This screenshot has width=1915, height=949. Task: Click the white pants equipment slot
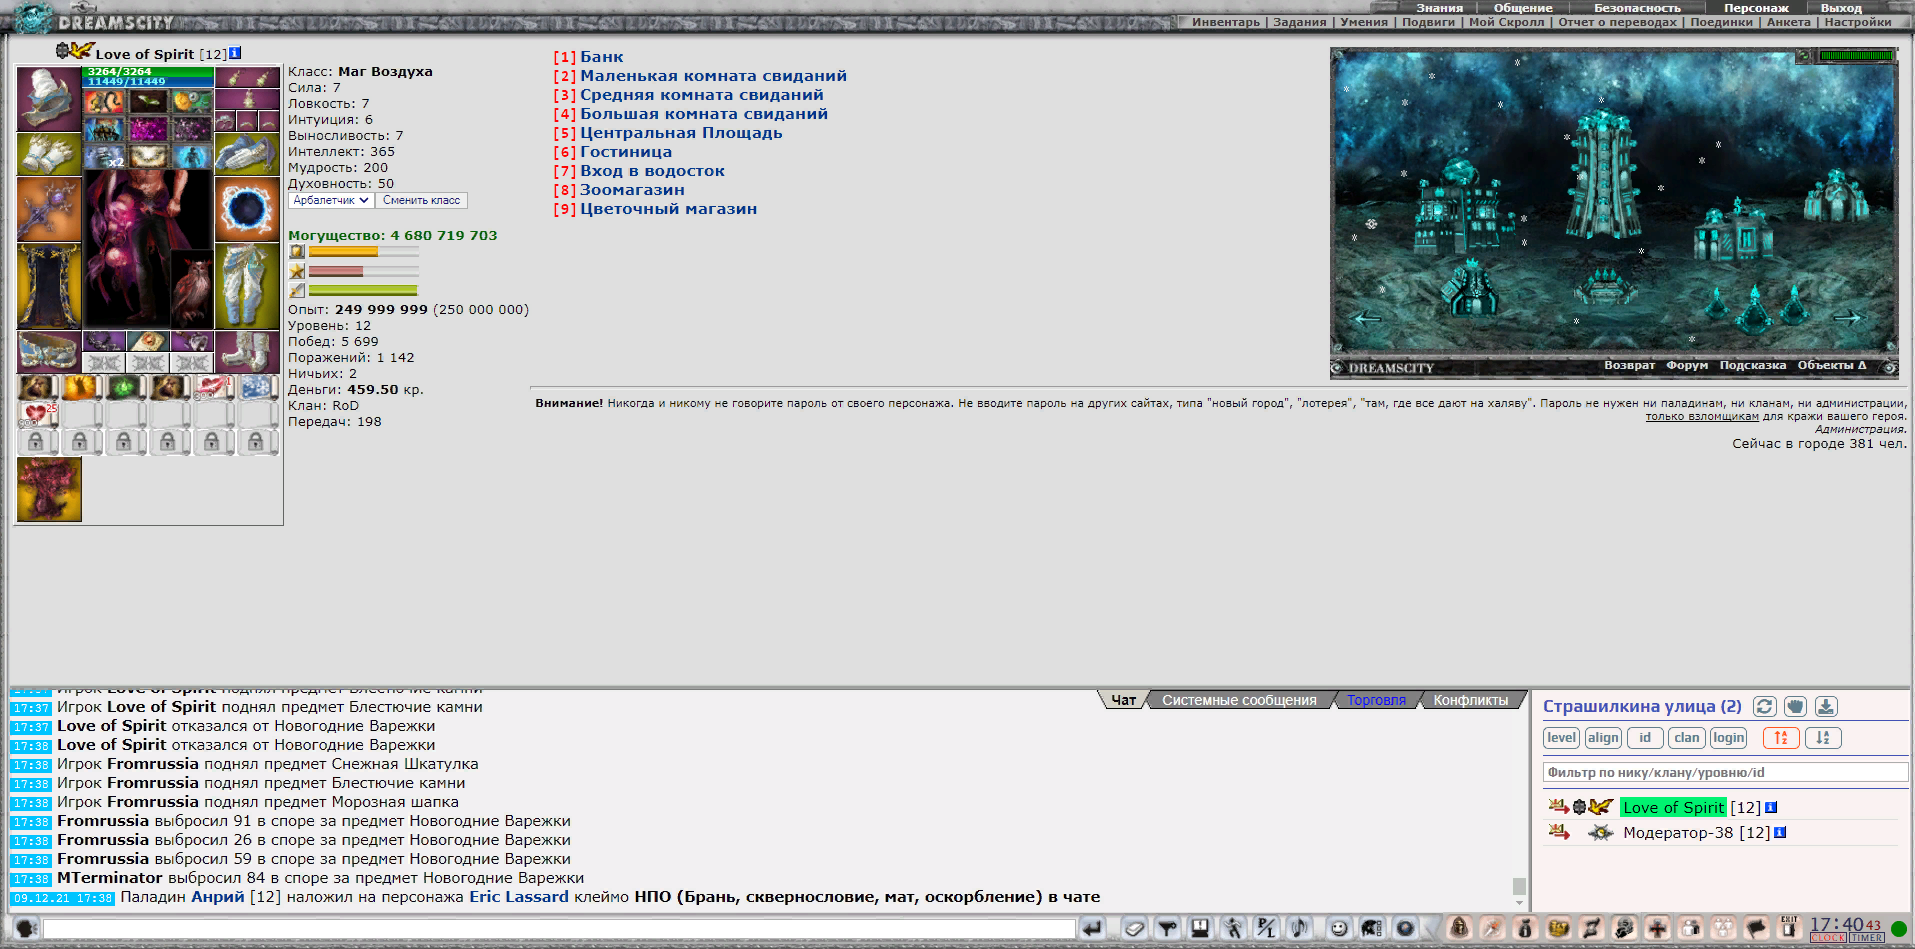(x=247, y=286)
